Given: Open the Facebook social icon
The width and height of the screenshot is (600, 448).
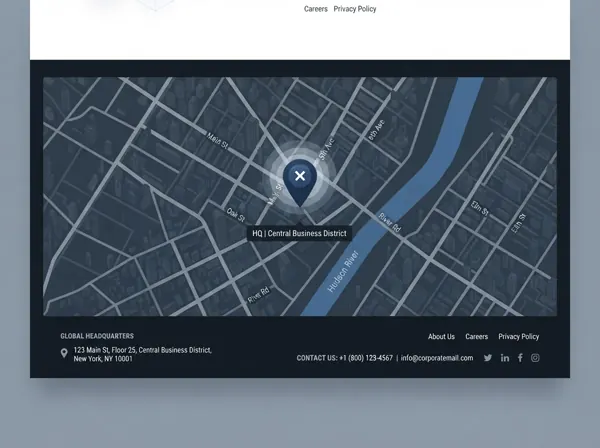Looking at the screenshot, I should click(520, 358).
